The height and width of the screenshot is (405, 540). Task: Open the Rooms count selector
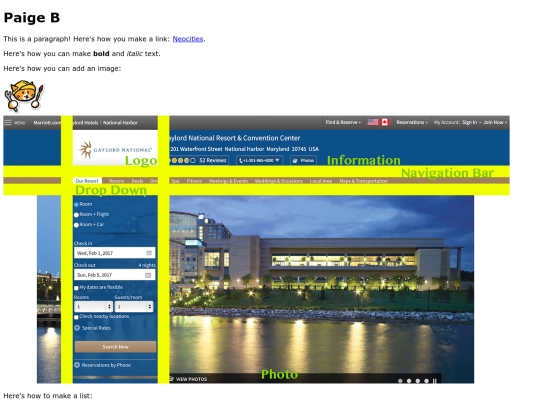click(94, 307)
